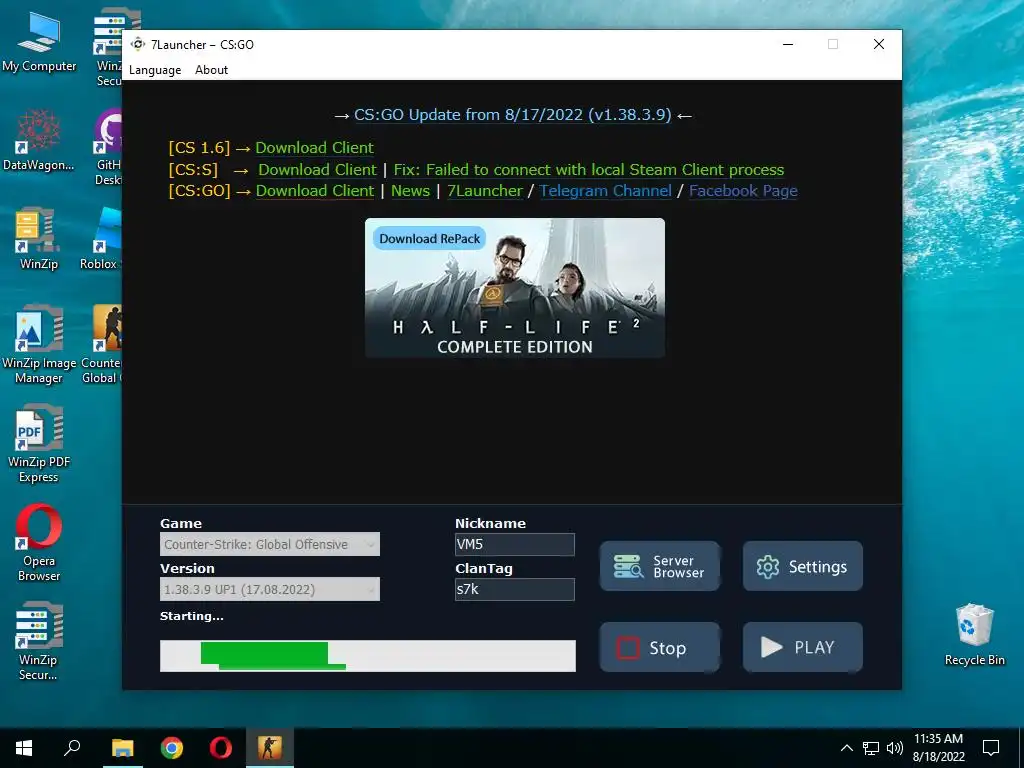Select the Roblox desktop shortcut

point(101,240)
